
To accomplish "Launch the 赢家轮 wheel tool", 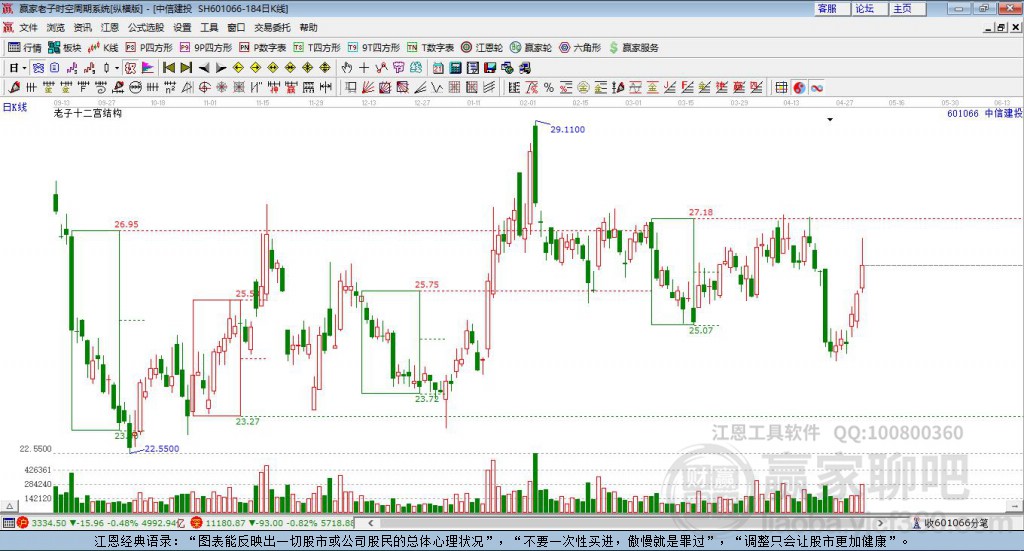I will pyautogui.click(x=530, y=48).
